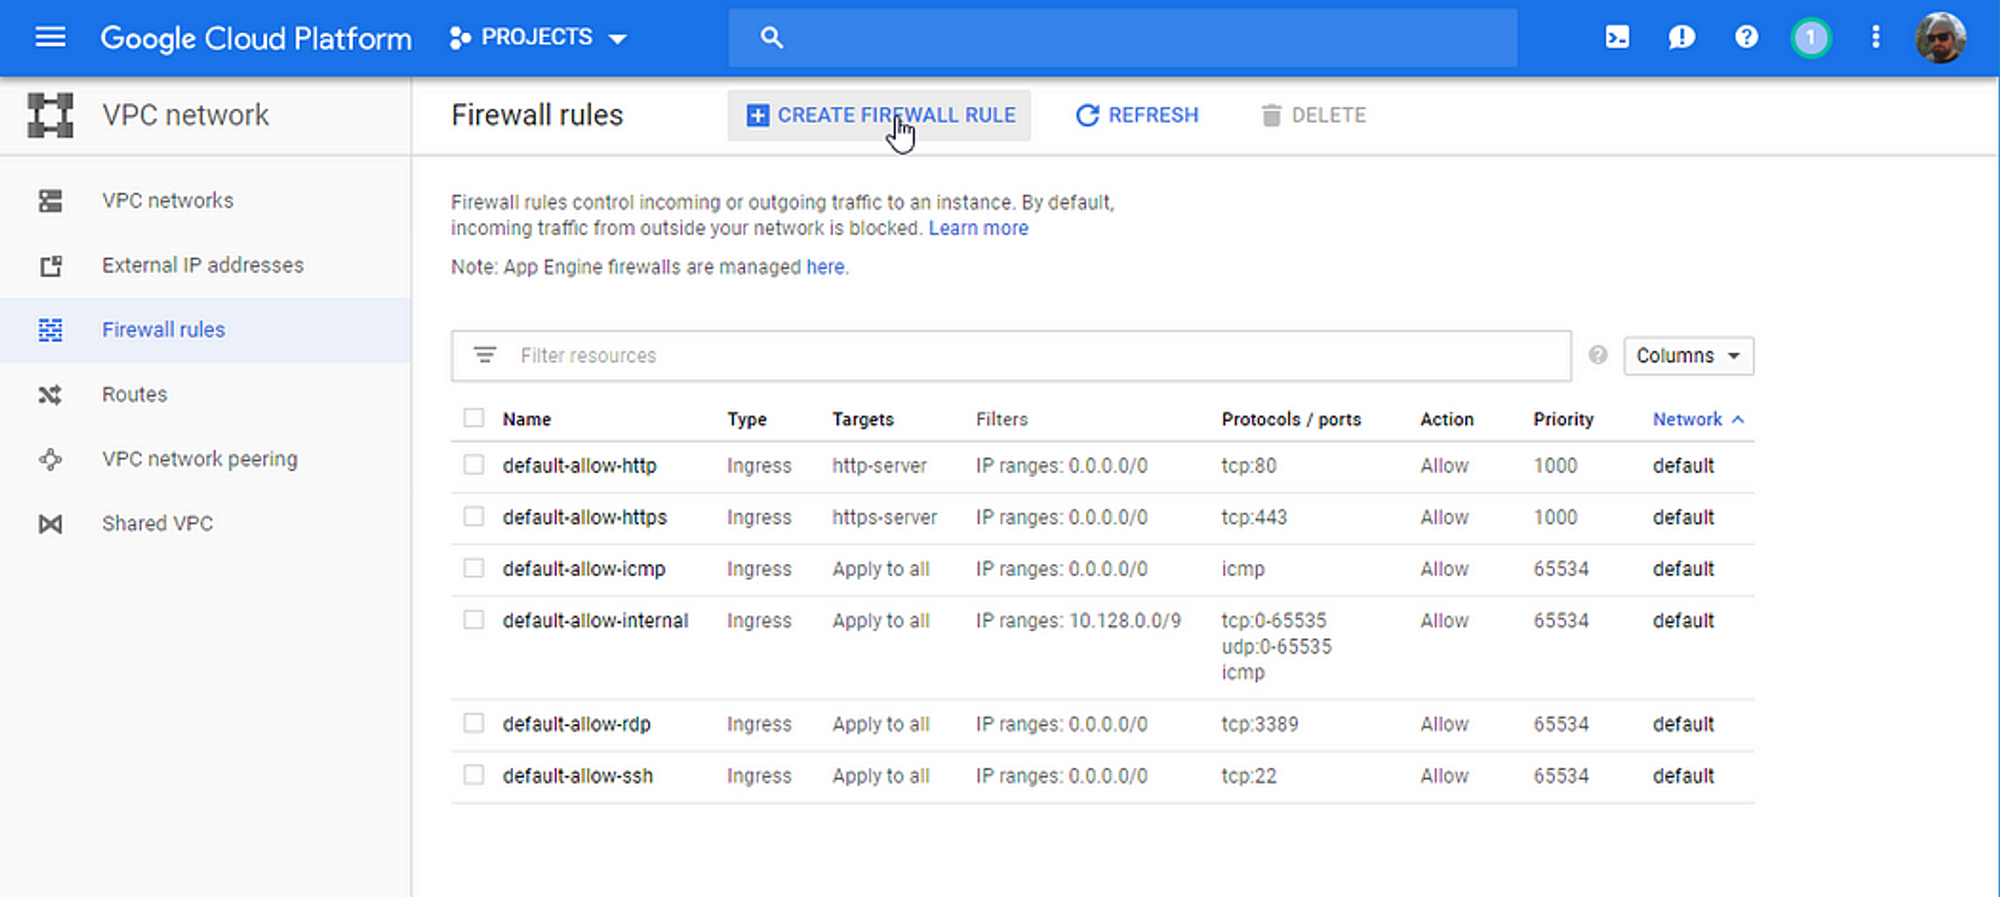
Task: Activate Cloud Shell icon in header
Action: tap(1617, 38)
